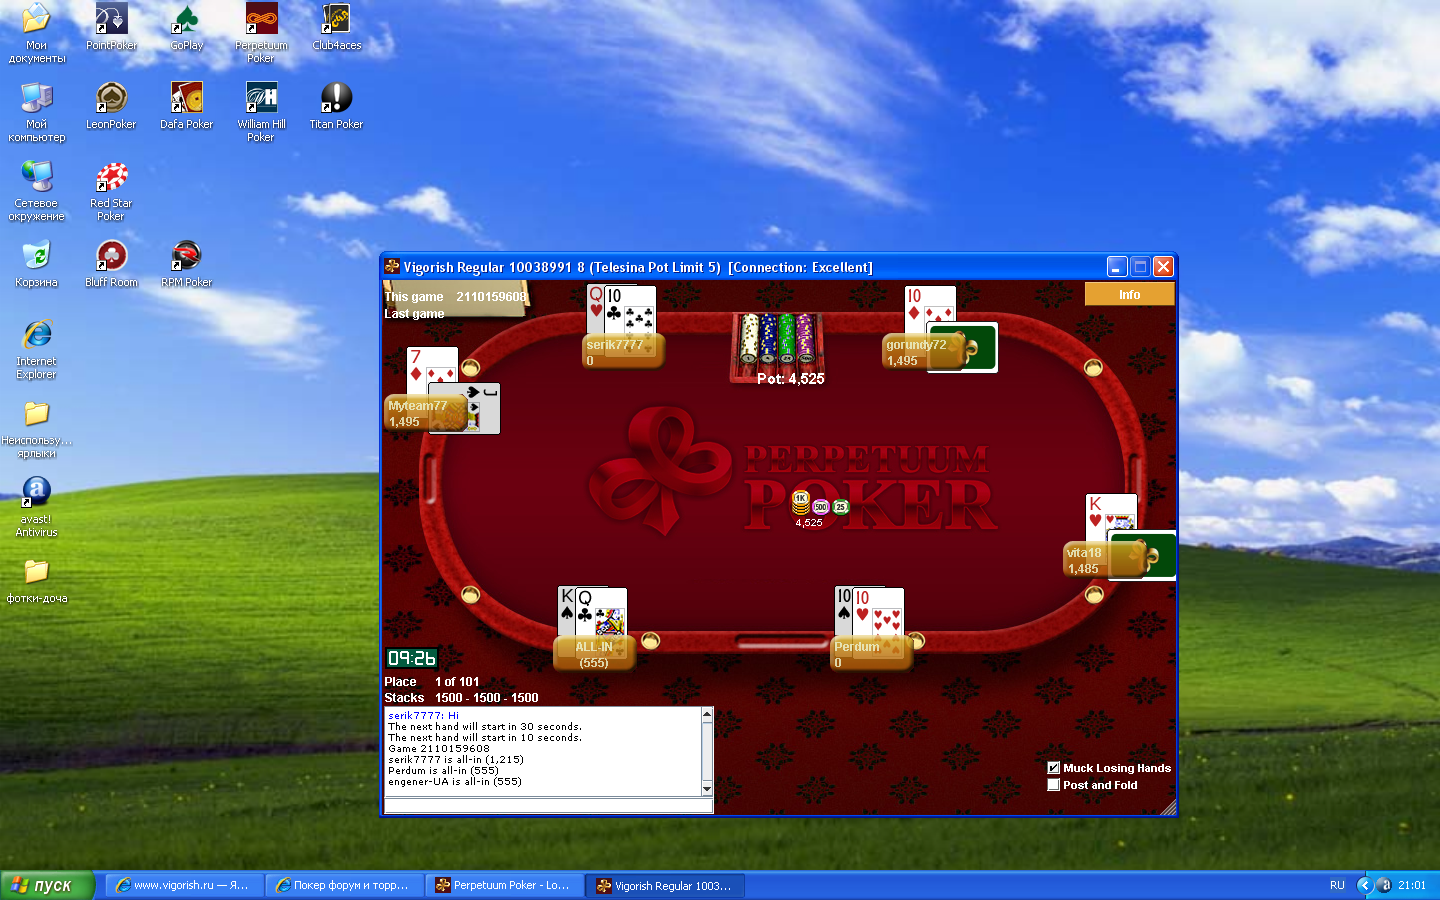Launch Internet Explorer from the desktop
The height and width of the screenshot is (900, 1440).
pyautogui.click(x=36, y=349)
